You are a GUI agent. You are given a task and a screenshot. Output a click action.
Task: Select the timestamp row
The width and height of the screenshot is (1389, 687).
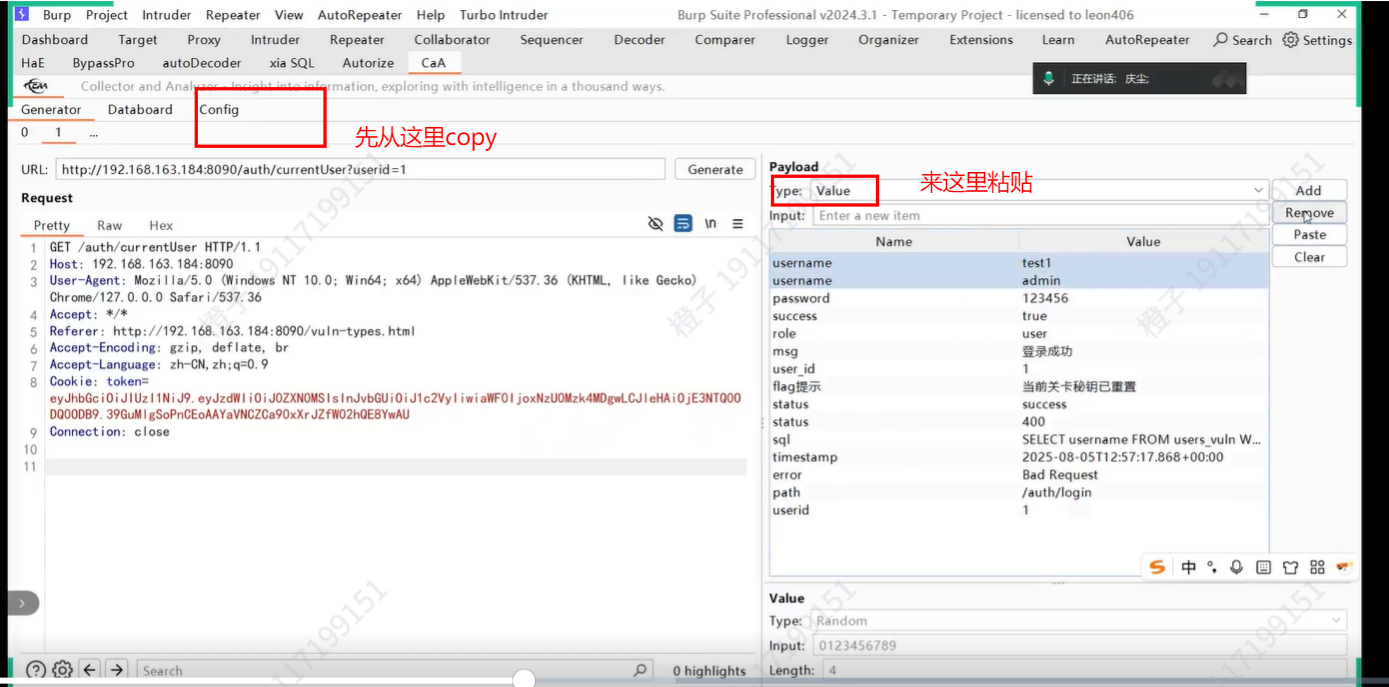click(1018, 457)
